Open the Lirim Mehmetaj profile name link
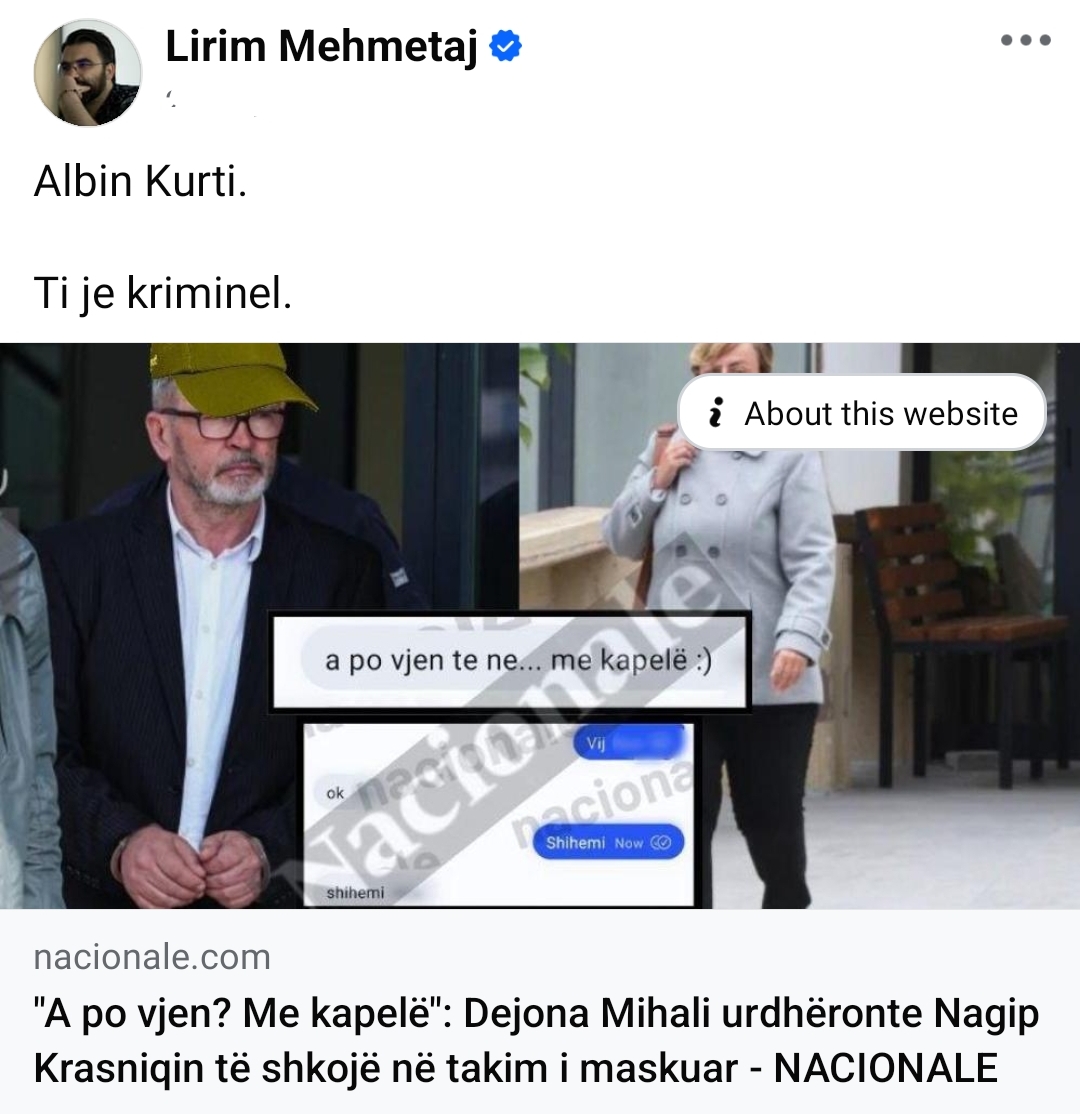The width and height of the screenshot is (1080, 1114). click(x=321, y=46)
